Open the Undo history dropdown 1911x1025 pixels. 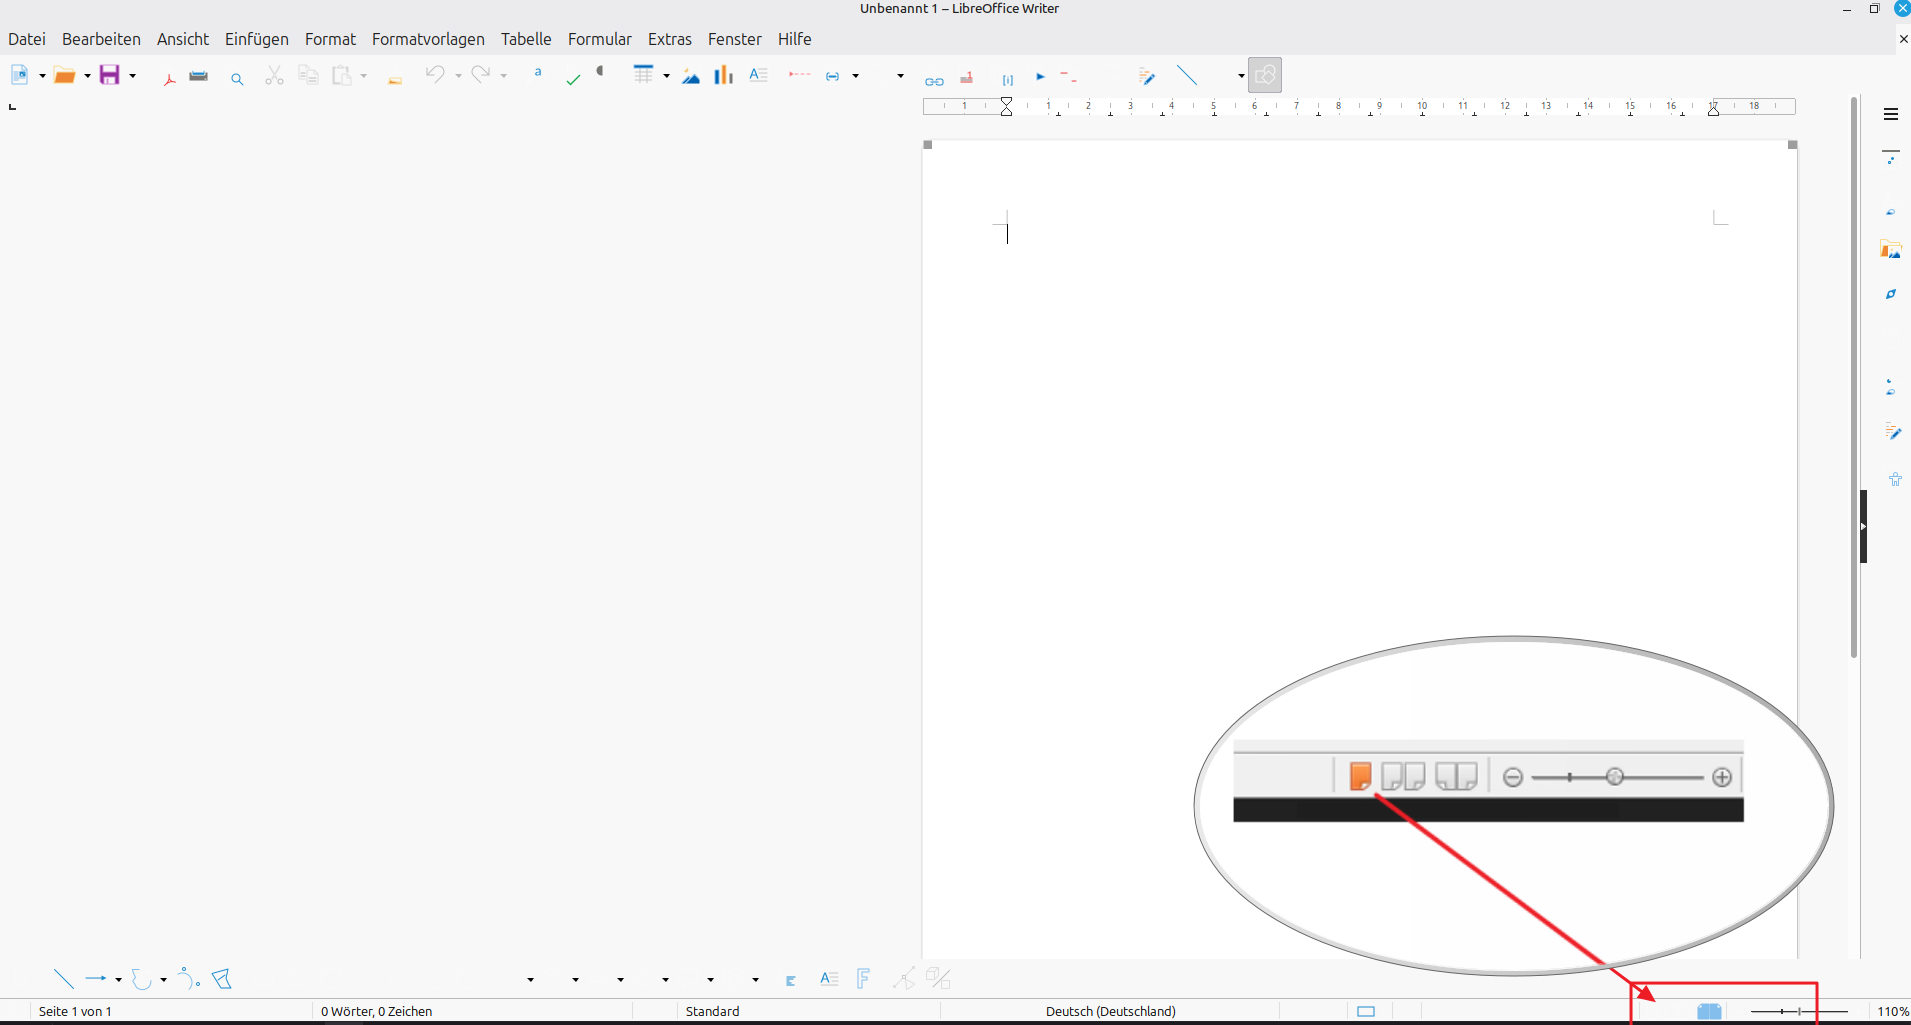pyautogui.click(x=458, y=76)
